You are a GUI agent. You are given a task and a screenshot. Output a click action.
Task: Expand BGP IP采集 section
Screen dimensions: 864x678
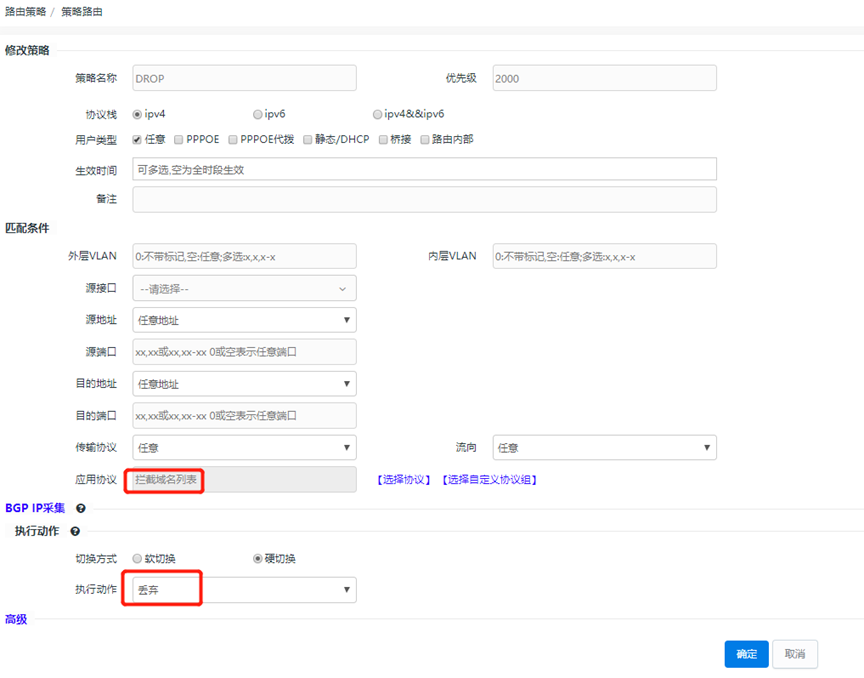click(35, 508)
